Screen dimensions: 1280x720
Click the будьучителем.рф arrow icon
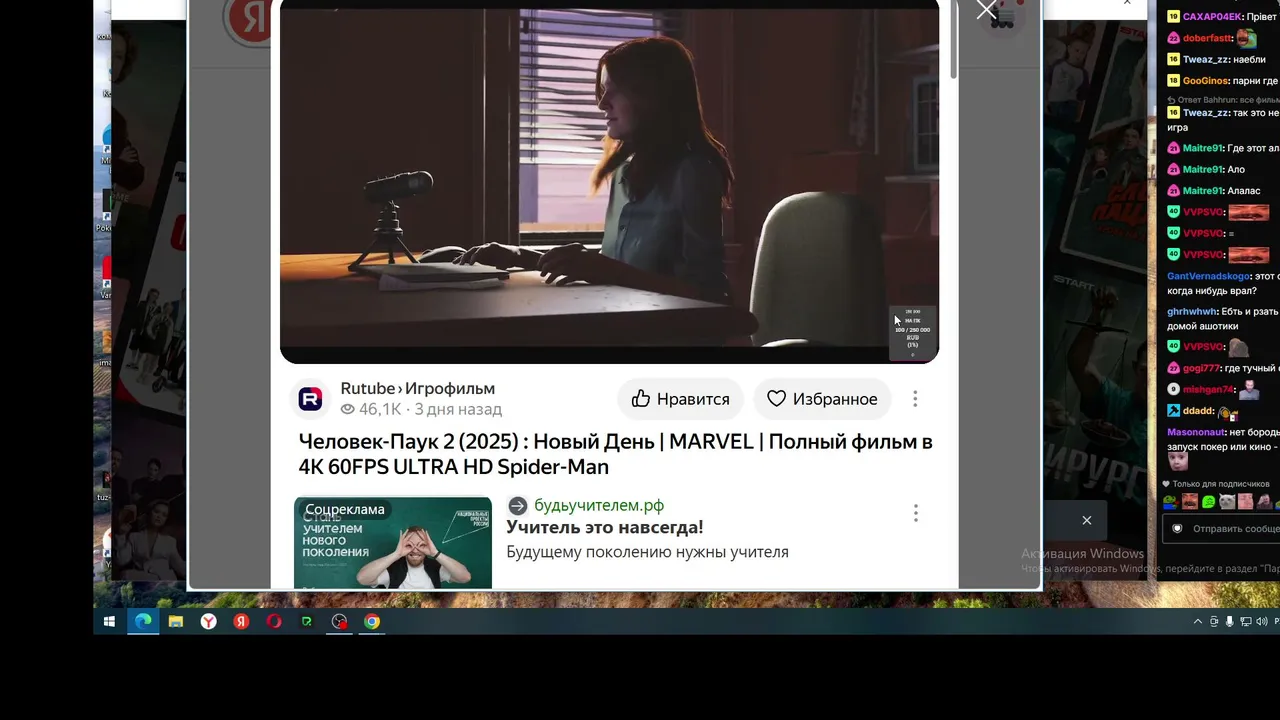click(x=517, y=506)
